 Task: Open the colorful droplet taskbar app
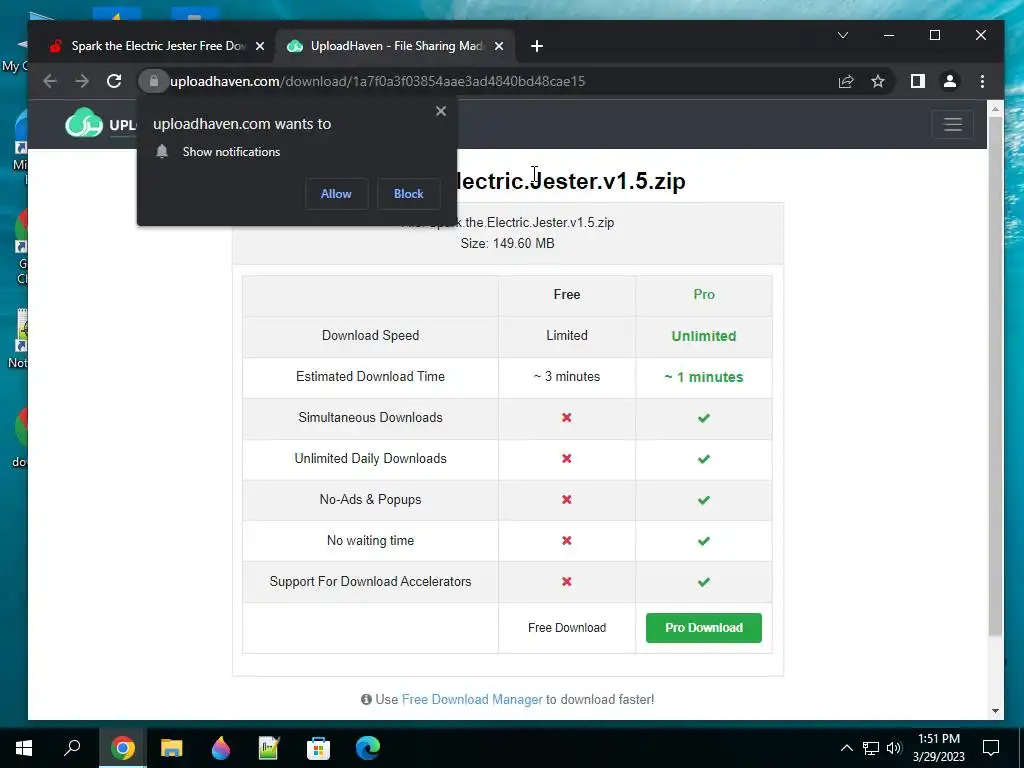221,748
